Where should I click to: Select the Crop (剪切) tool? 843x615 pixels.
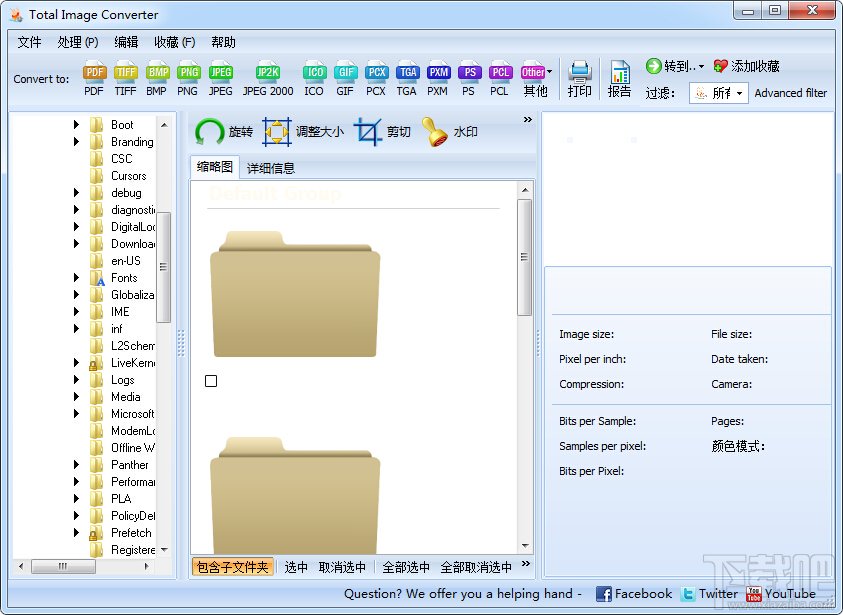[x=382, y=132]
